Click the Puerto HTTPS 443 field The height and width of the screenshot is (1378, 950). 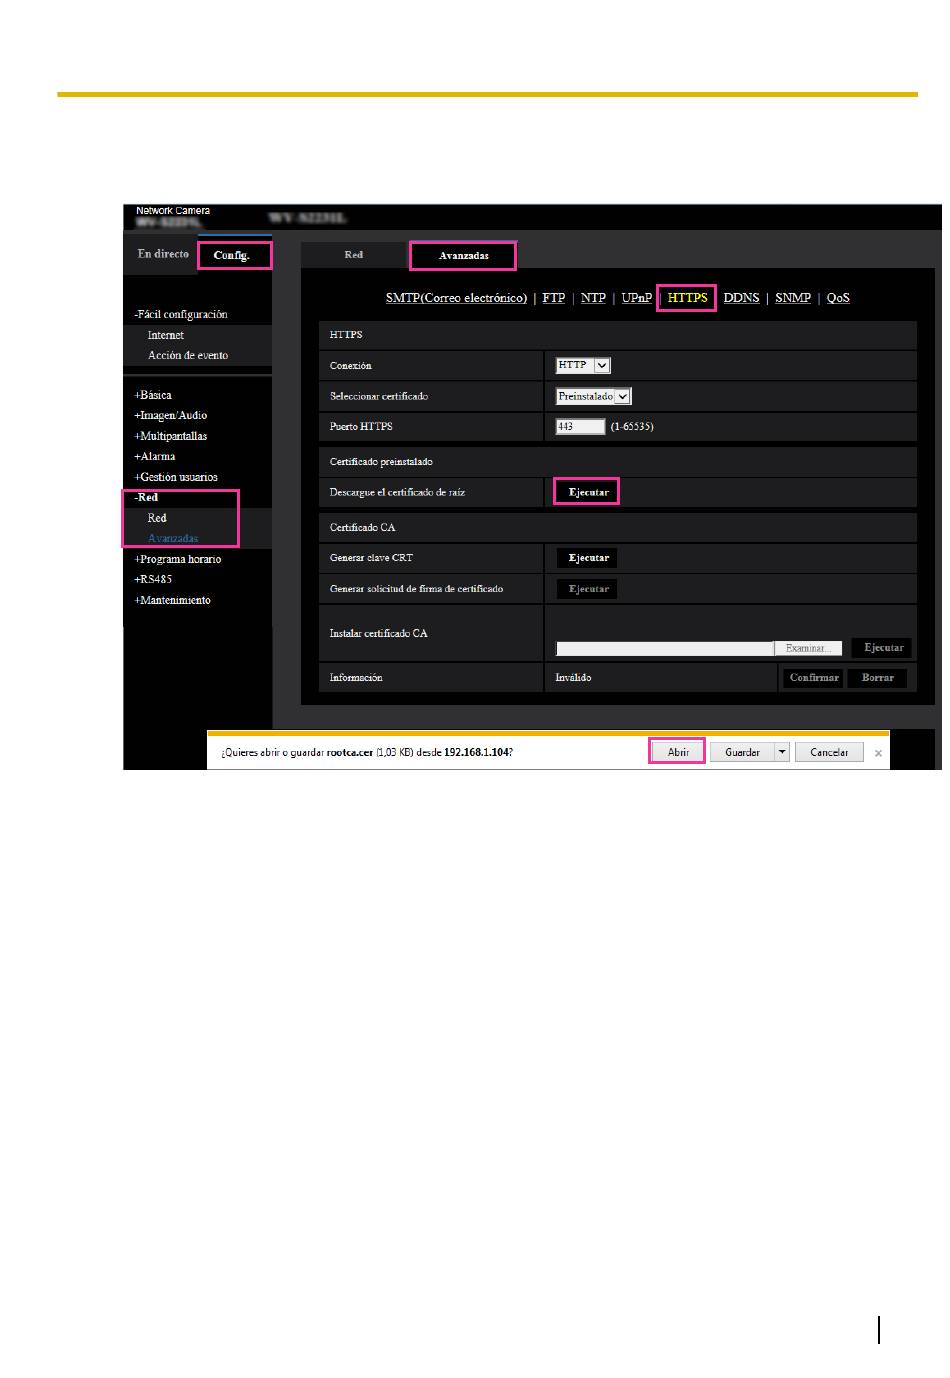[580, 427]
